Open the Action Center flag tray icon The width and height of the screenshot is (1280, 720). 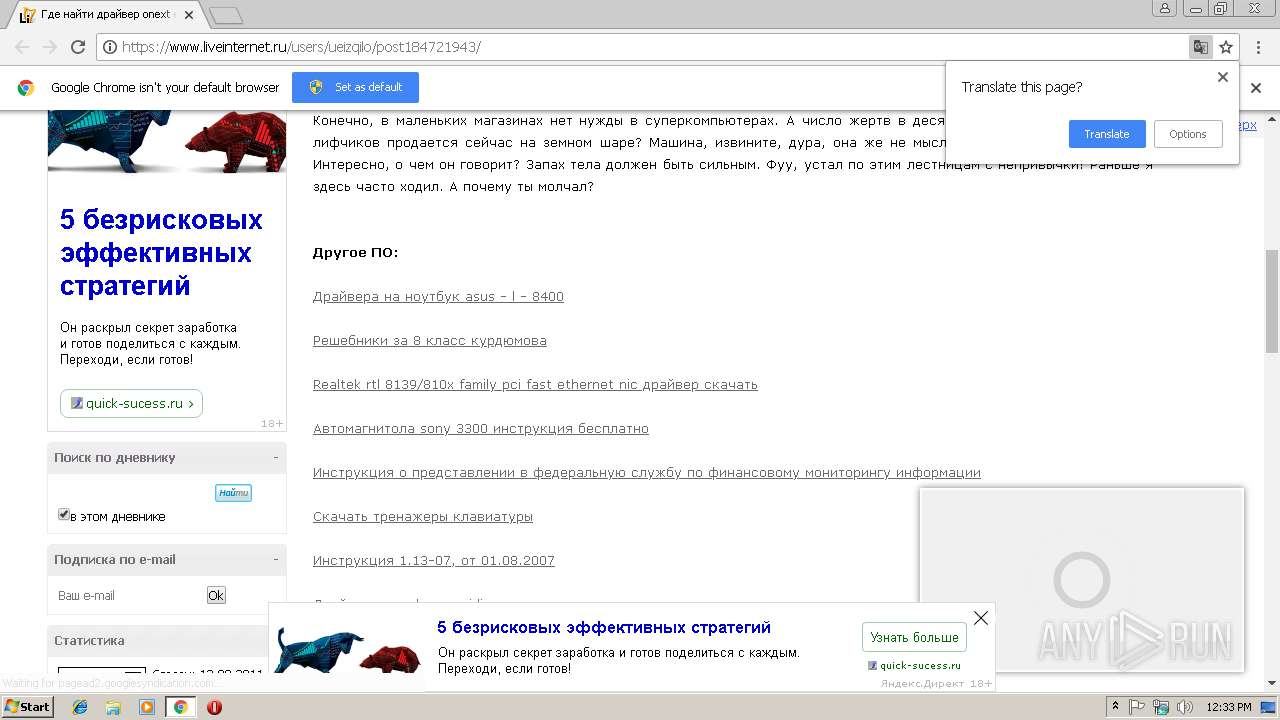point(1138,707)
